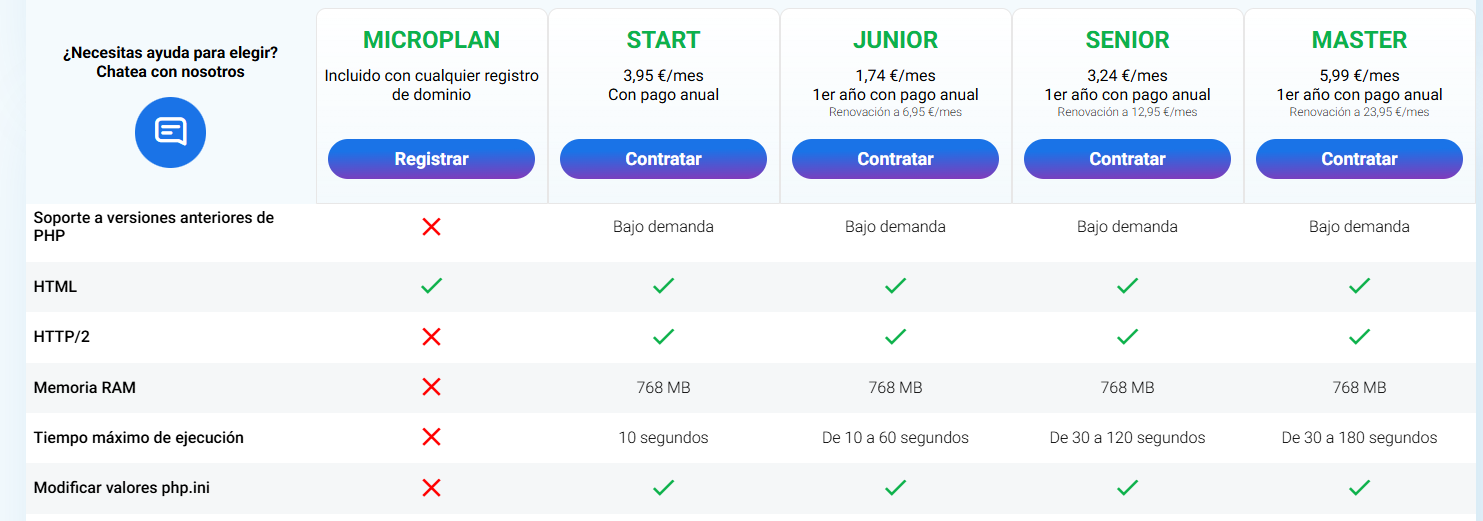The height and width of the screenshot is (521, 1483).
Task: Click SENIOR's HTML green checkmark
Action: 1127,287
